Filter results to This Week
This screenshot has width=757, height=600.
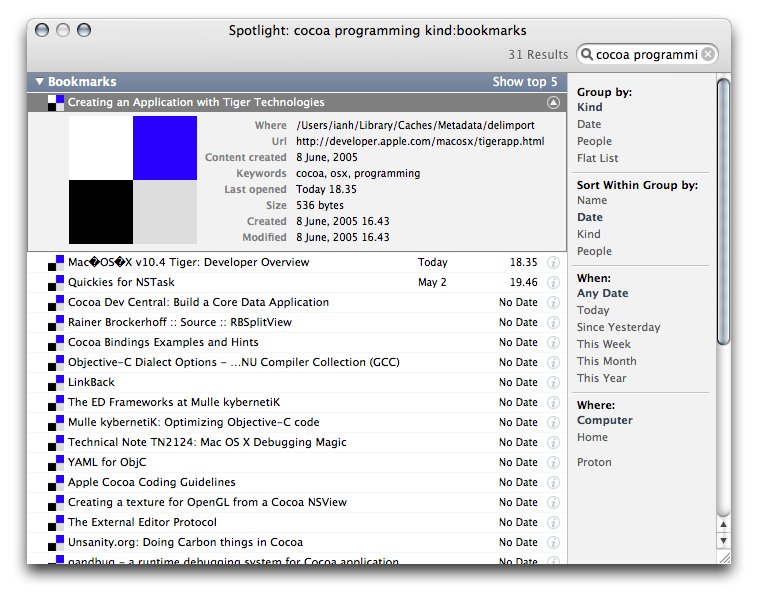tap(603, 344)
